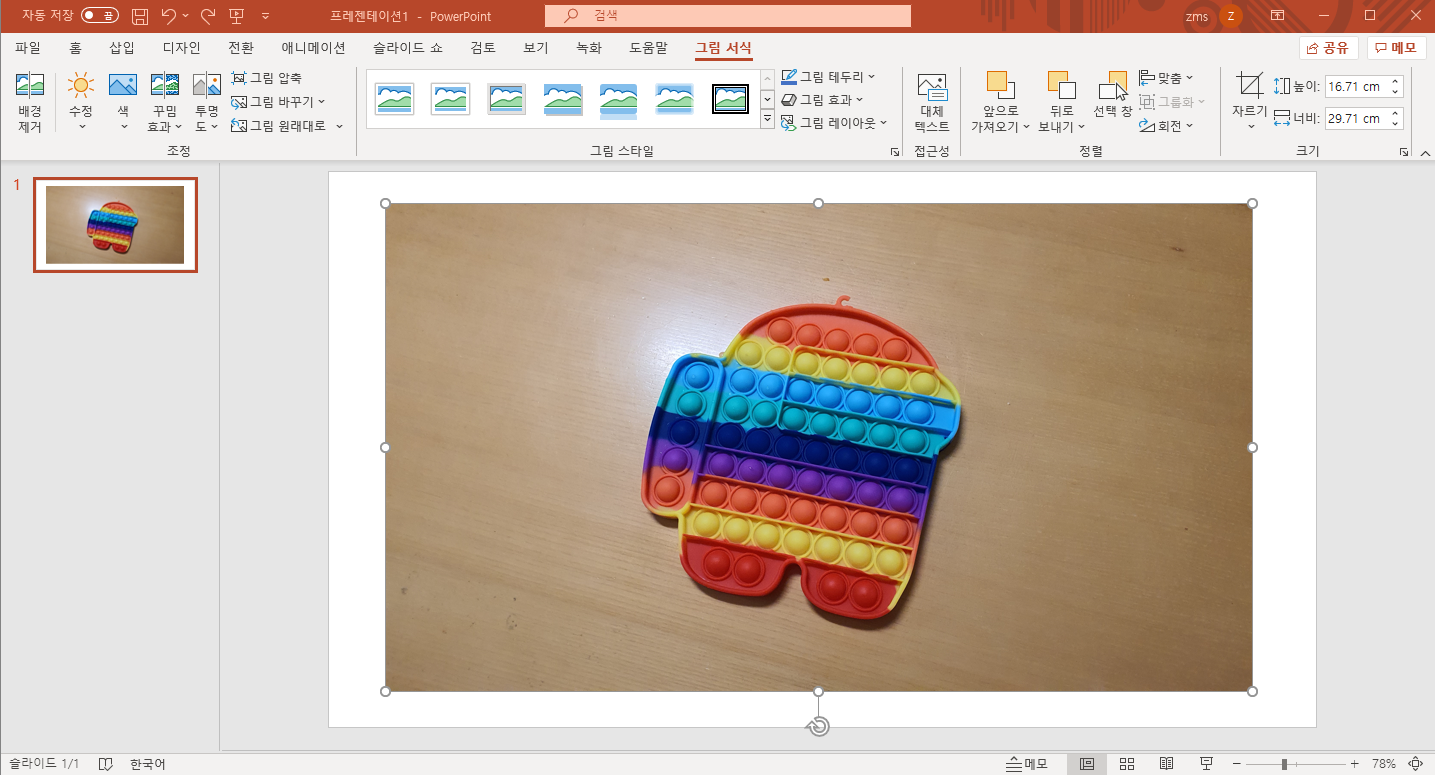1435x775 pixels.
Task: Switch to Animations (애니메이션) tab
Action: [313, 47]
